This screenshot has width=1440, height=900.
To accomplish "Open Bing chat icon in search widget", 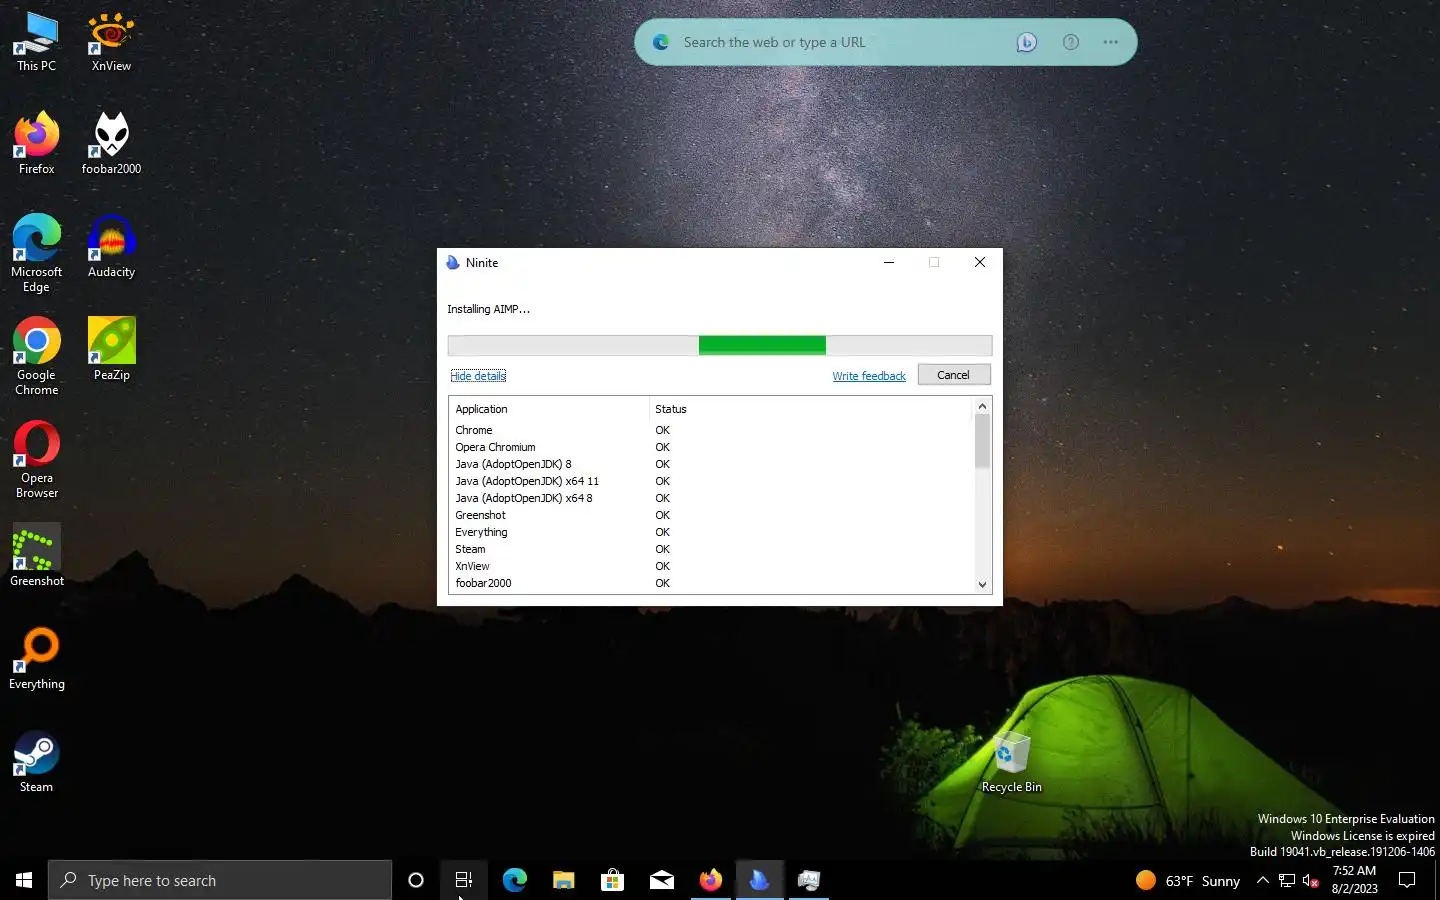I will 1026,42.
